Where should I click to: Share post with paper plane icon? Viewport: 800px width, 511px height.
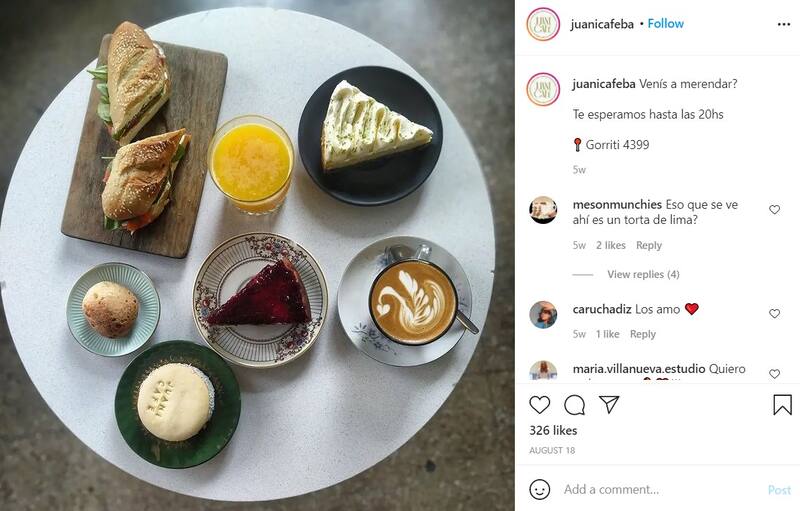point(609,404)
